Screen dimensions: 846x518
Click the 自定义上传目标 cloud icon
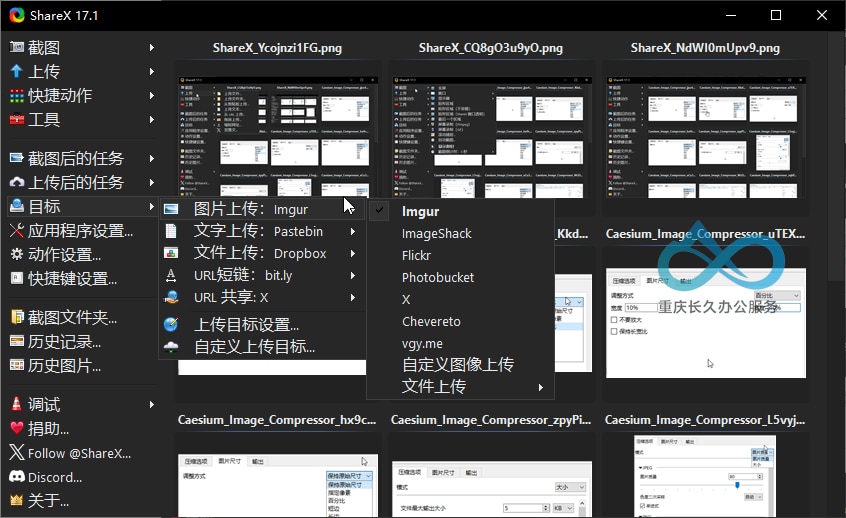point(171,346)
